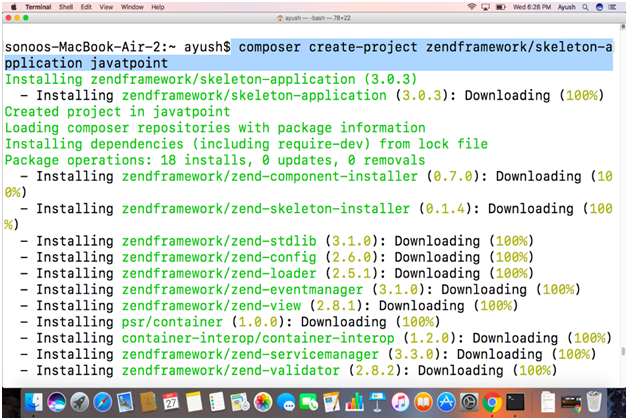Click 'zendframework/zend-servicemanager' package name
628x420 pixels.
coord(250,354)
